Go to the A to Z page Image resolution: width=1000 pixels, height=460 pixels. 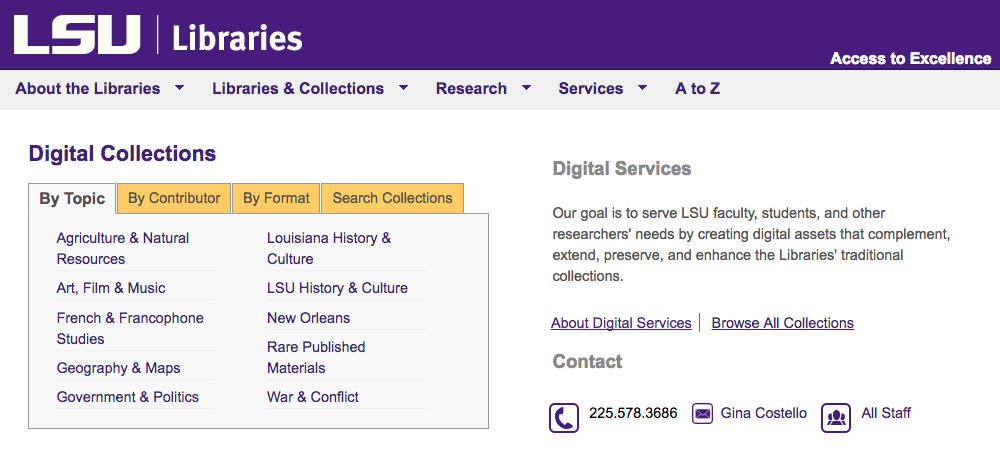[x=697, y=88]
